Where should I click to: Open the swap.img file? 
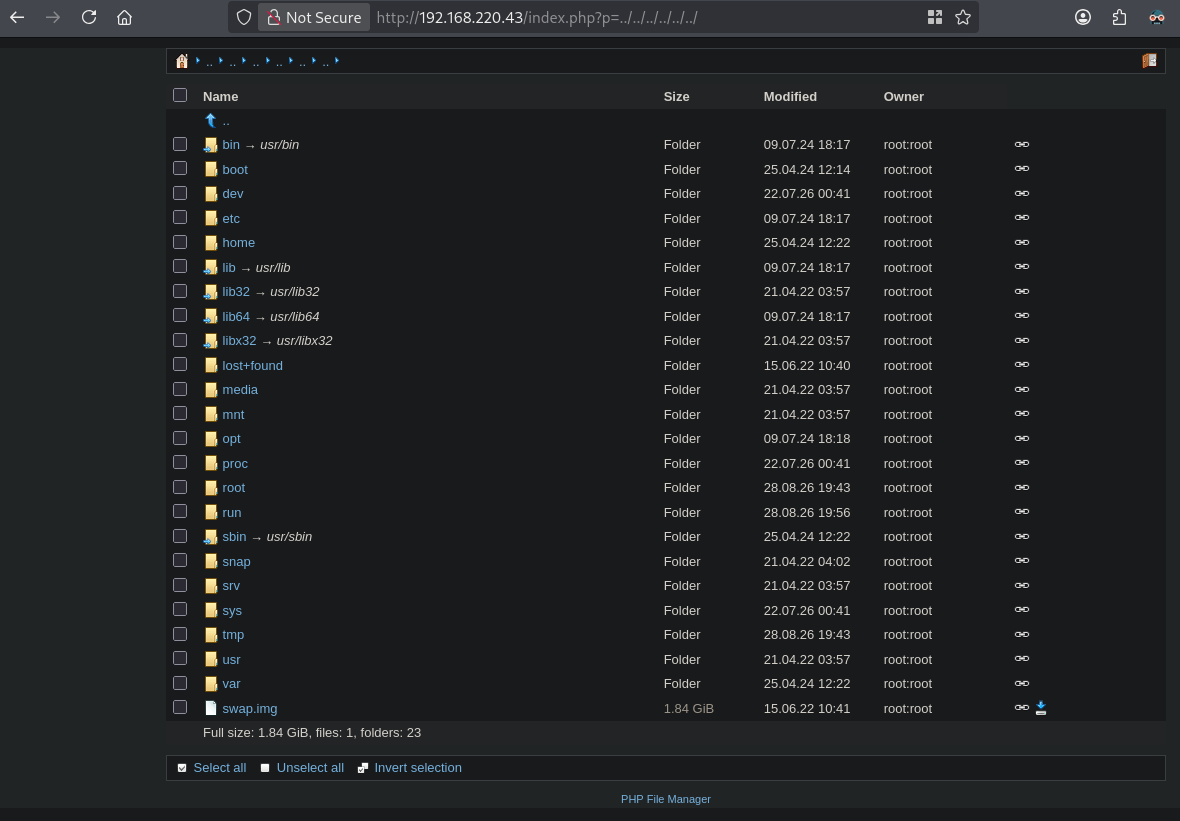tap(250, 708)
